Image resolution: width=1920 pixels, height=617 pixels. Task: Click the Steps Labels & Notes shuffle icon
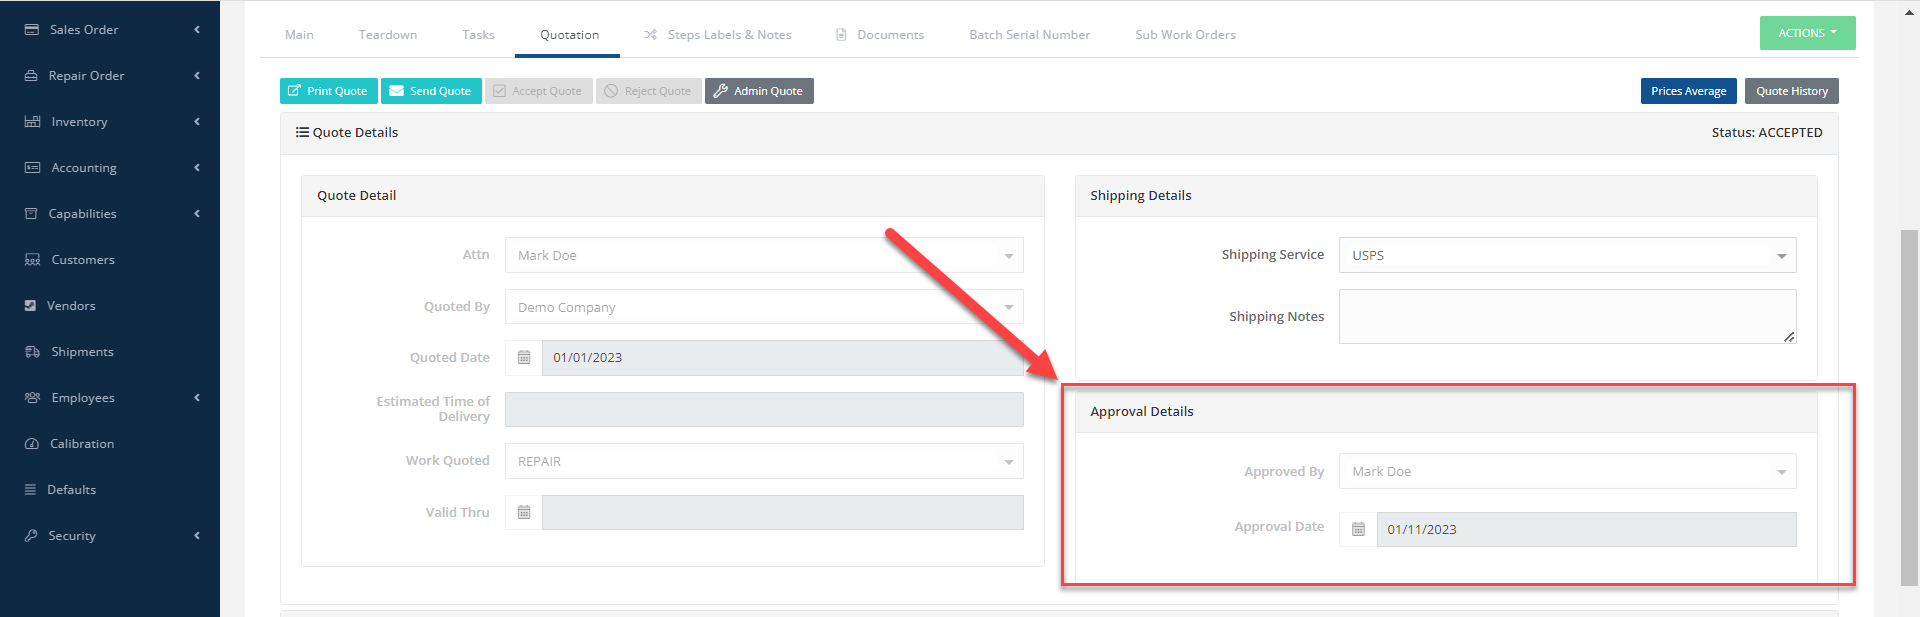tap(651, 35)
